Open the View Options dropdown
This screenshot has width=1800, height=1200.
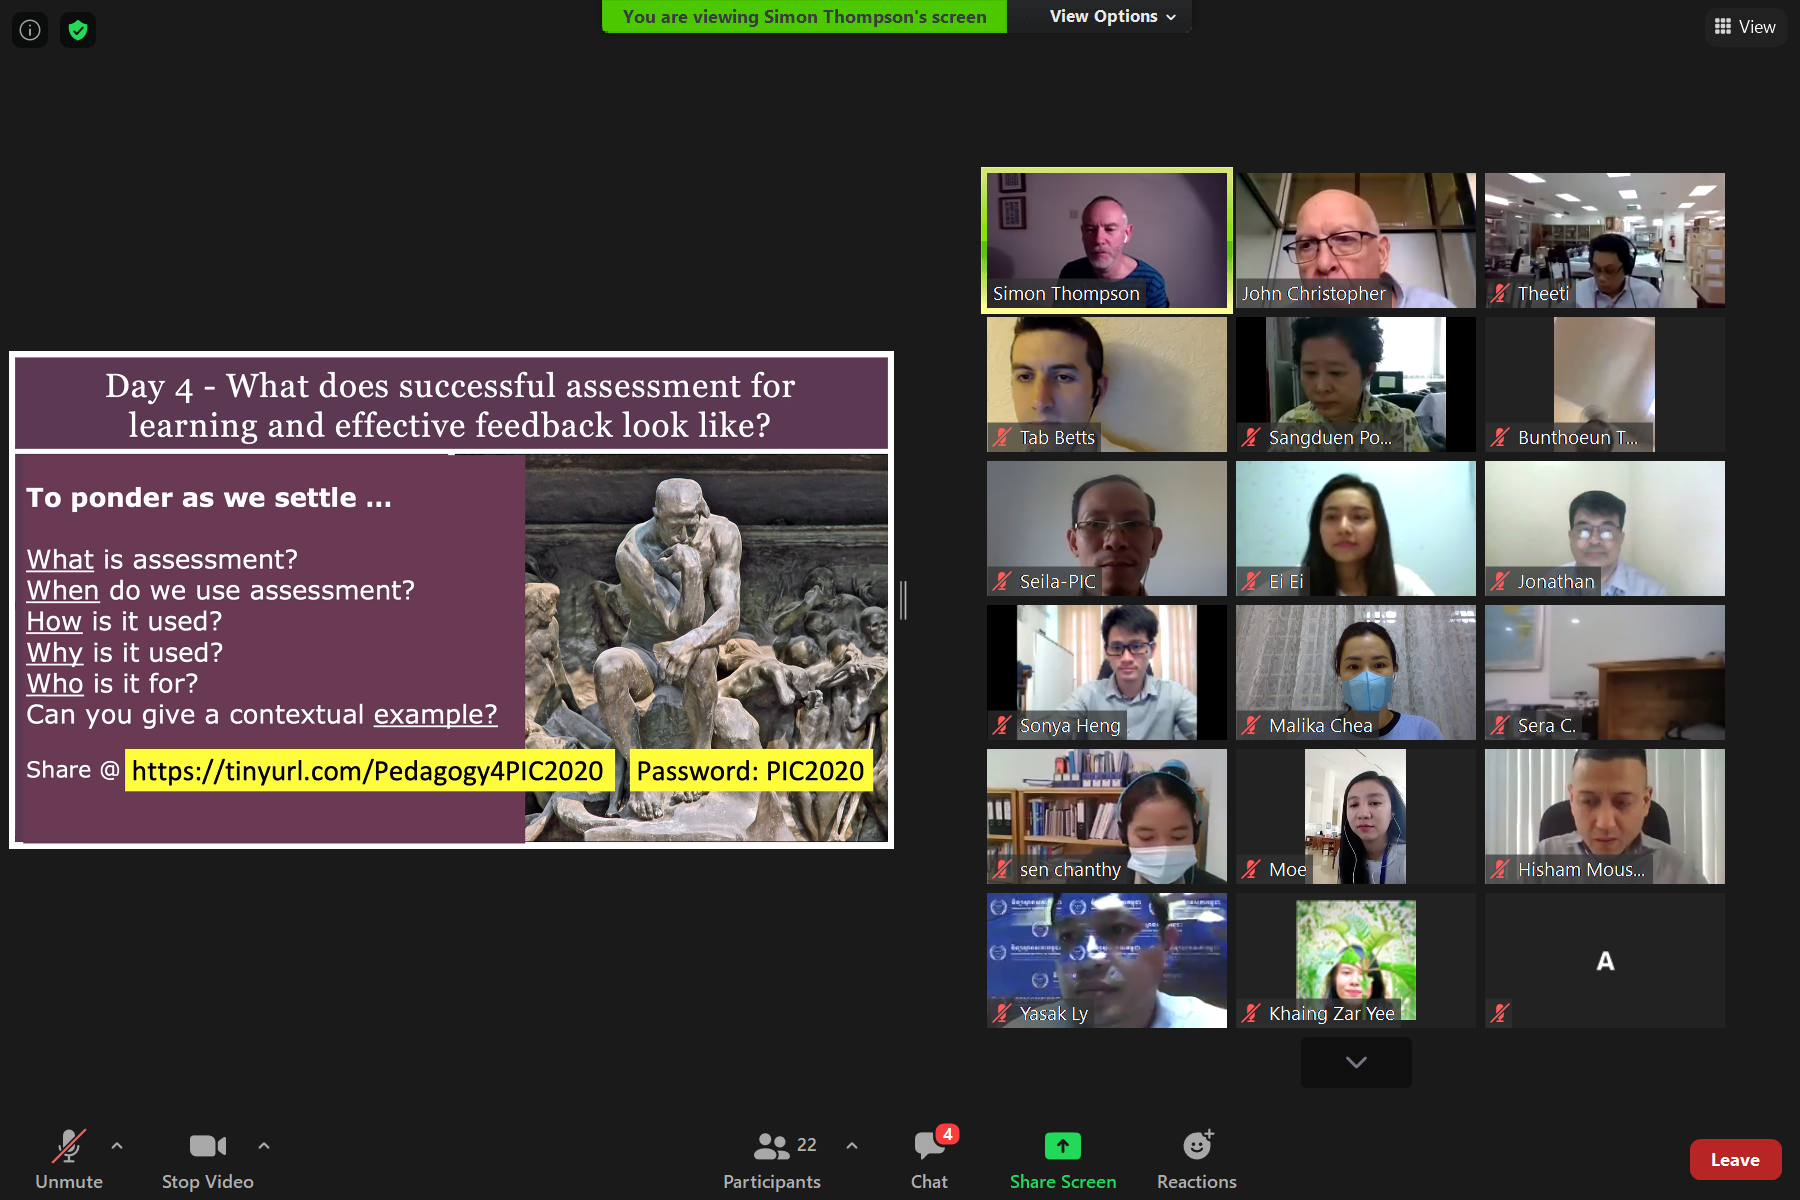click(x=1112, y=16)
